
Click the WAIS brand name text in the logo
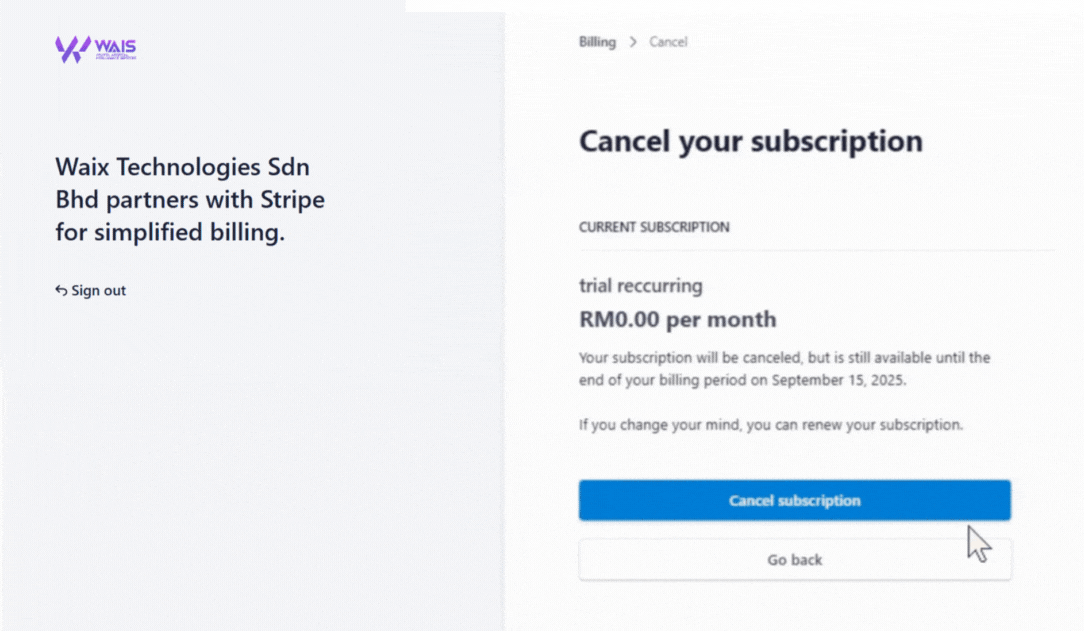click(x=115, y=46)
